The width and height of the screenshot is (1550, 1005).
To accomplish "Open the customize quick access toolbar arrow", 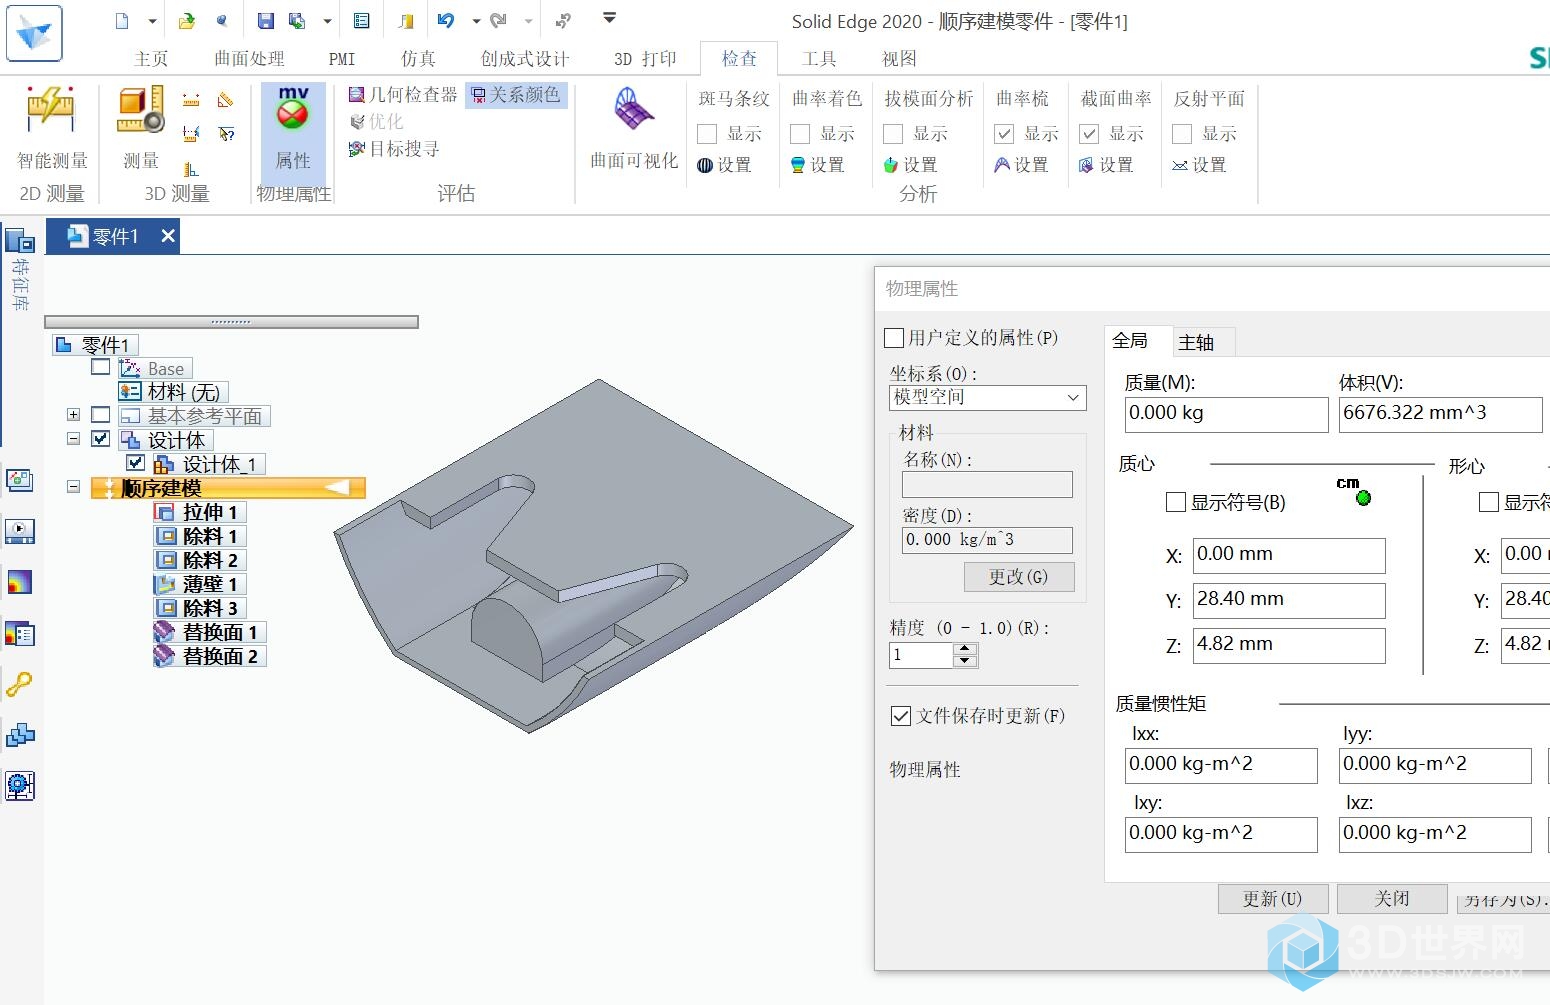I will (609, 18).
